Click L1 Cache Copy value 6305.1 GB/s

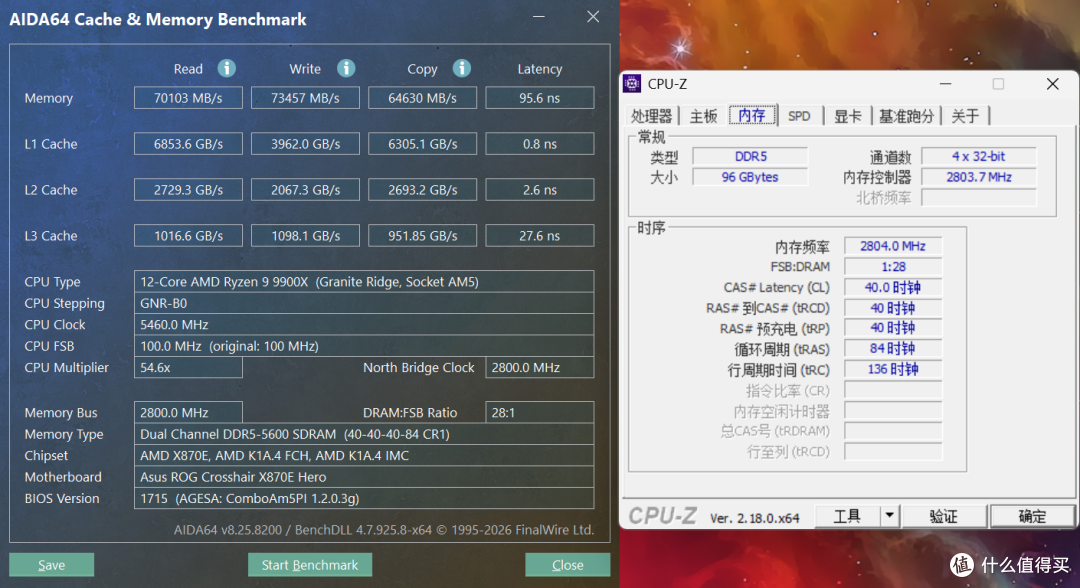pyautogui.click(x=422, y=144)
